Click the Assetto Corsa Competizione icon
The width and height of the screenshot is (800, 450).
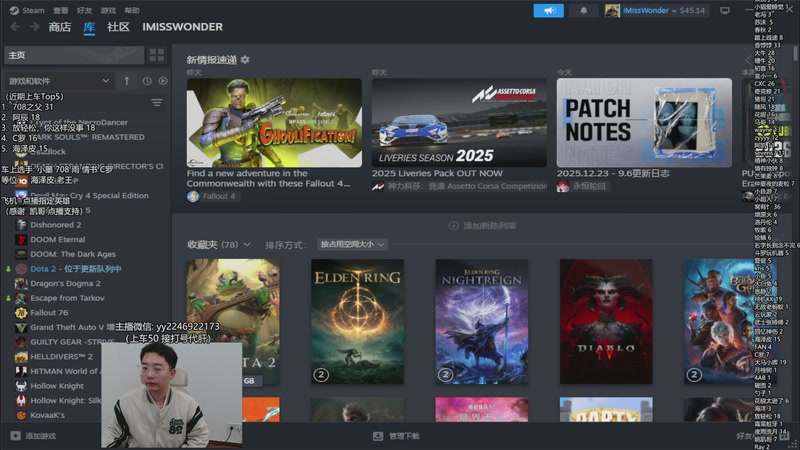click(x=378, y=186)
